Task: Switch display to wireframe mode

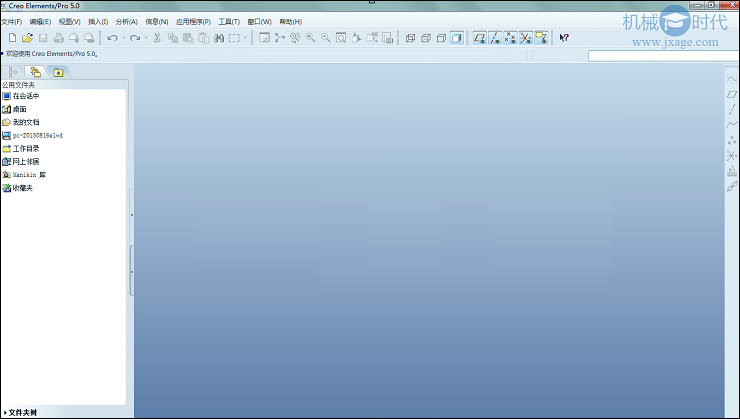Action: click(x=411, y=38)
